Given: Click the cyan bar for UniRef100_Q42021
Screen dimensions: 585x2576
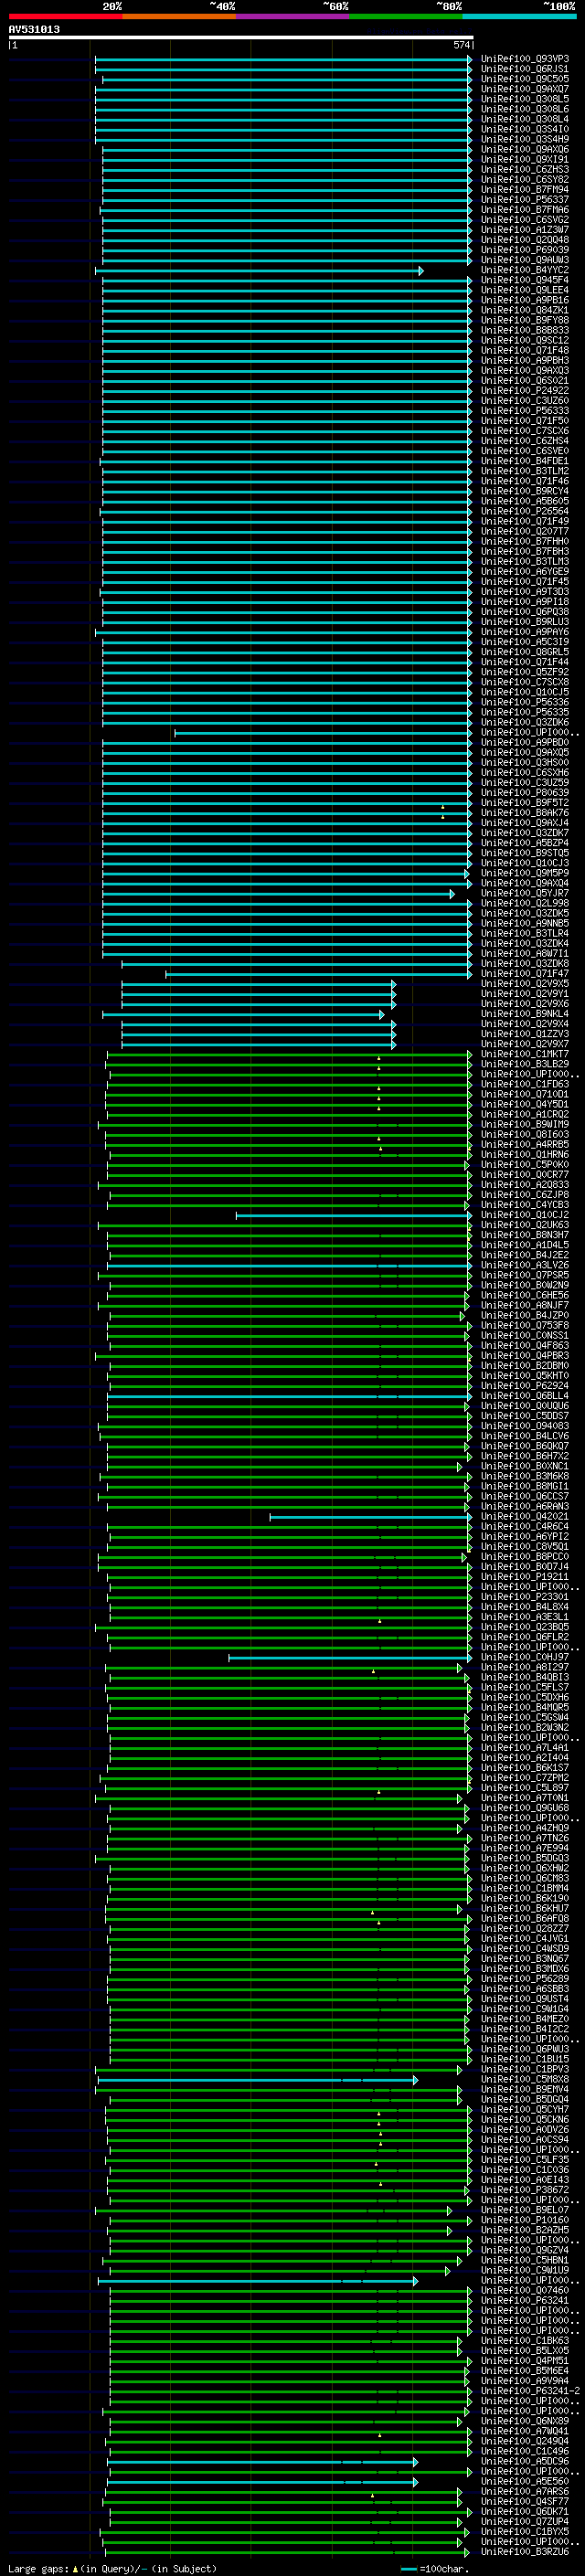Looking at the screenshot, I should point(371,1518).
